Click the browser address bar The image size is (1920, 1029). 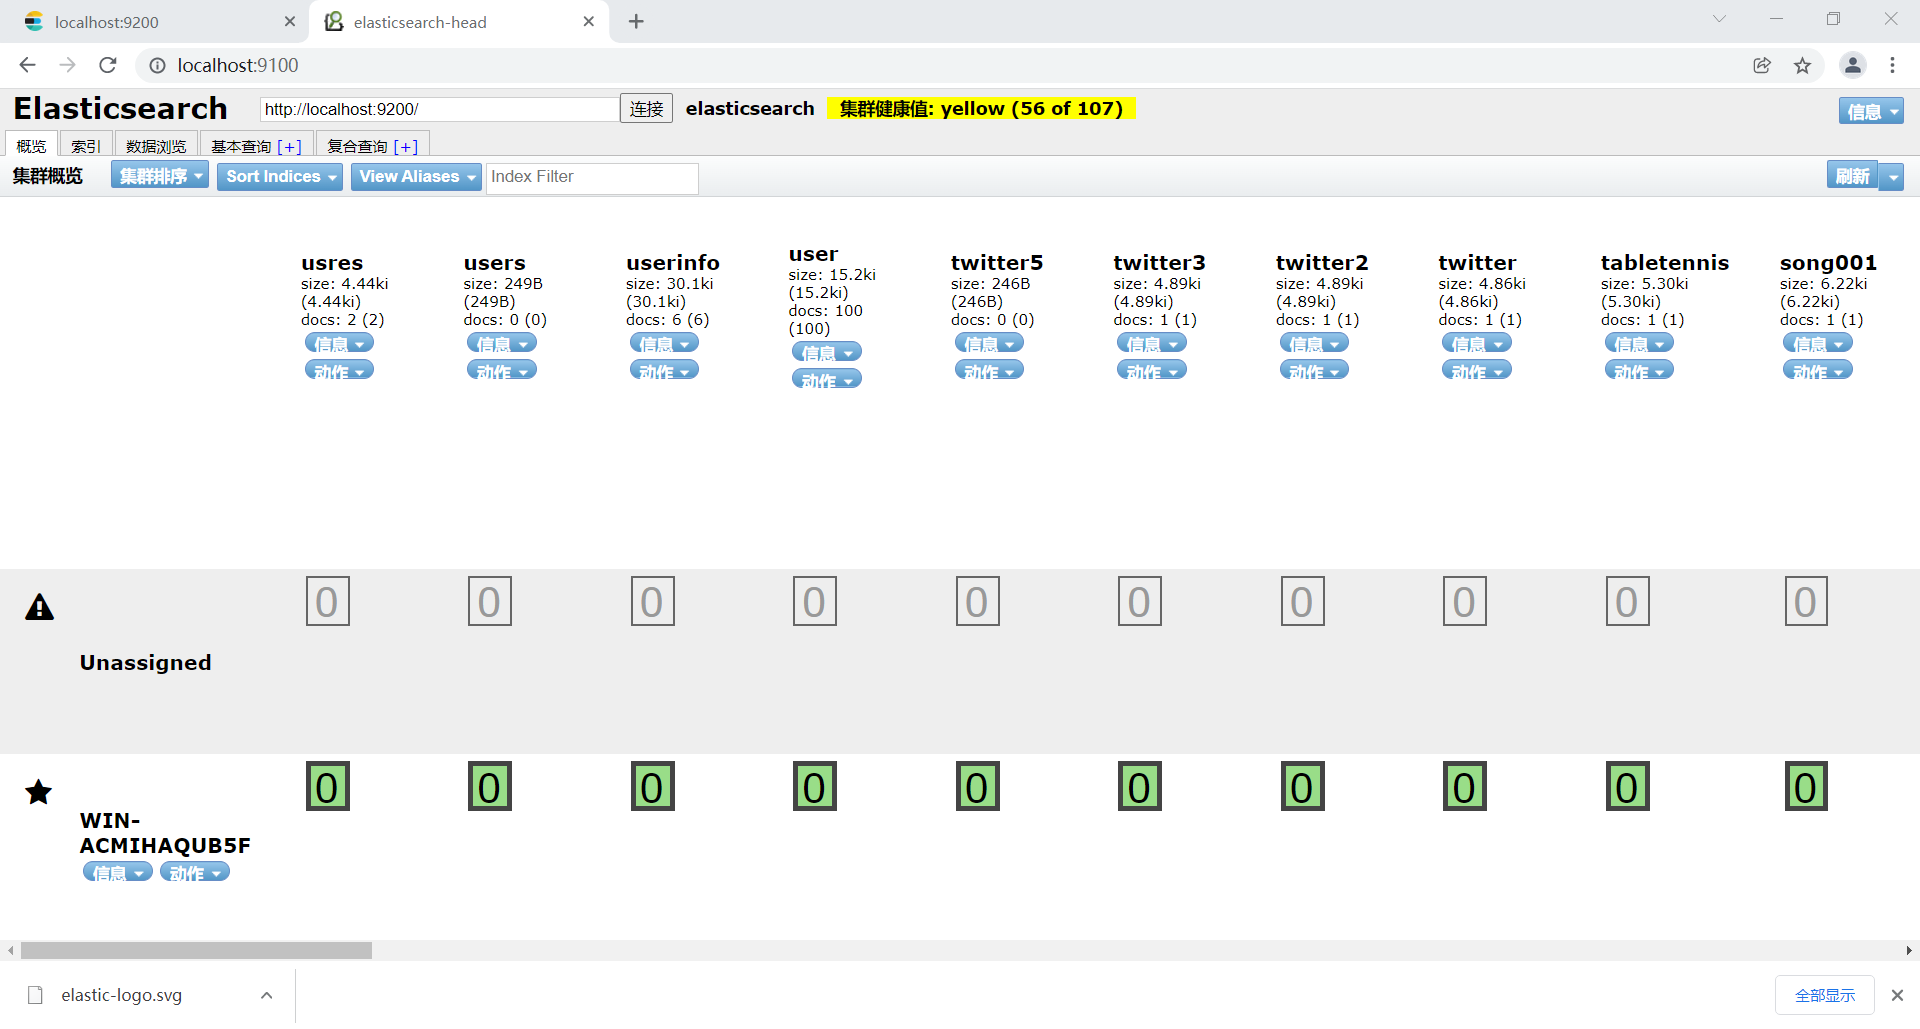(940, 65)
